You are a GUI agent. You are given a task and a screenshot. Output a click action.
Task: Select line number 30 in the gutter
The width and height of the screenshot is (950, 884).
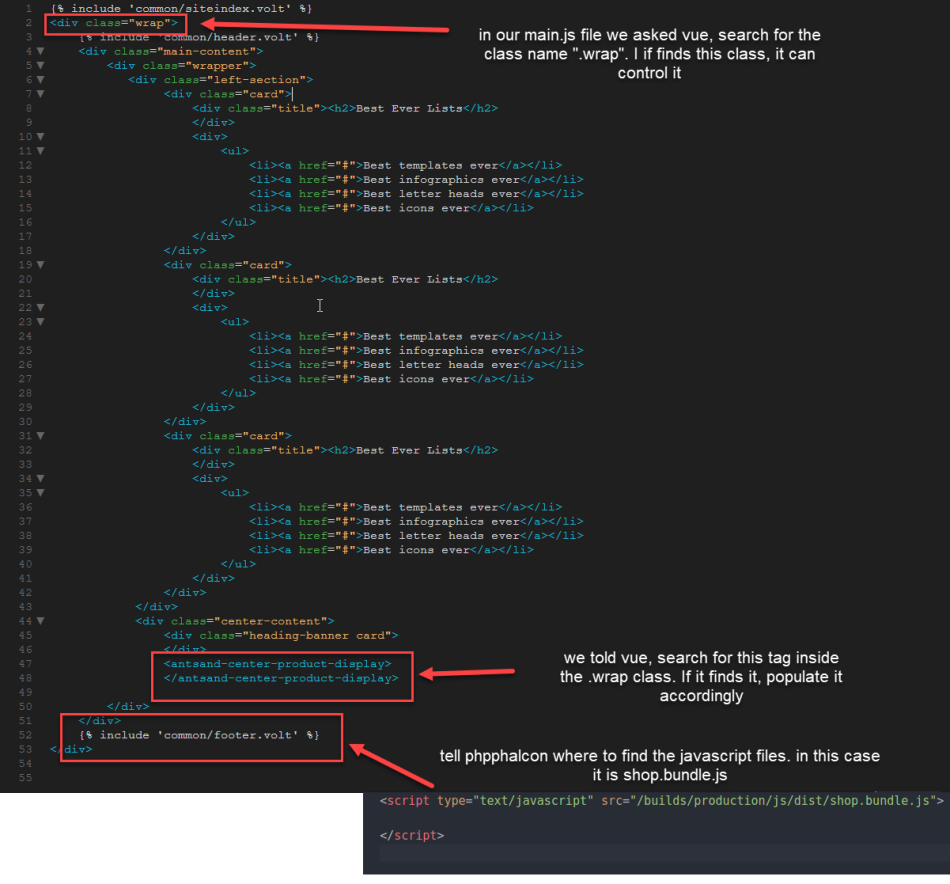25,422
